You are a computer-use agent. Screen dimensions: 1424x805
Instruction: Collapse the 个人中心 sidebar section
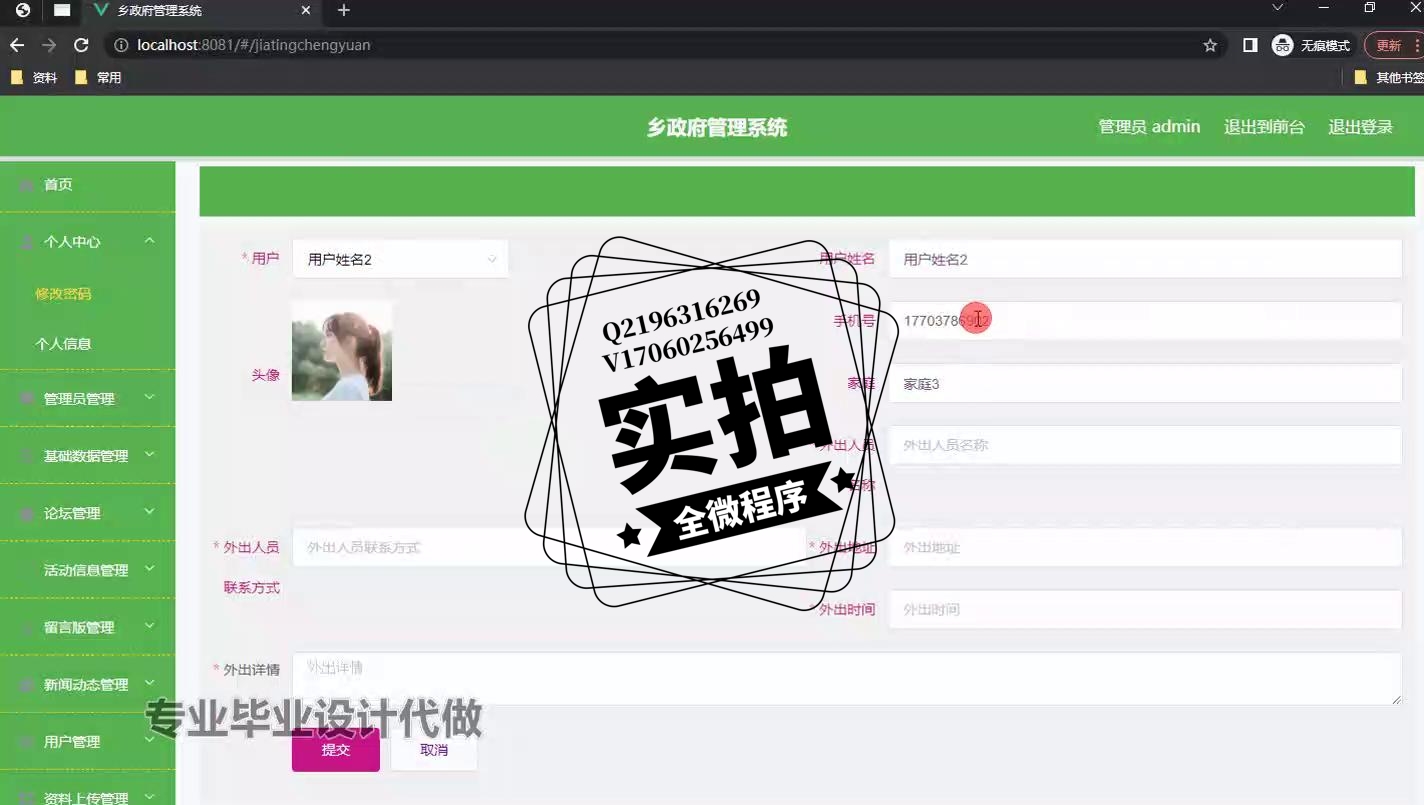pos(87,242)
